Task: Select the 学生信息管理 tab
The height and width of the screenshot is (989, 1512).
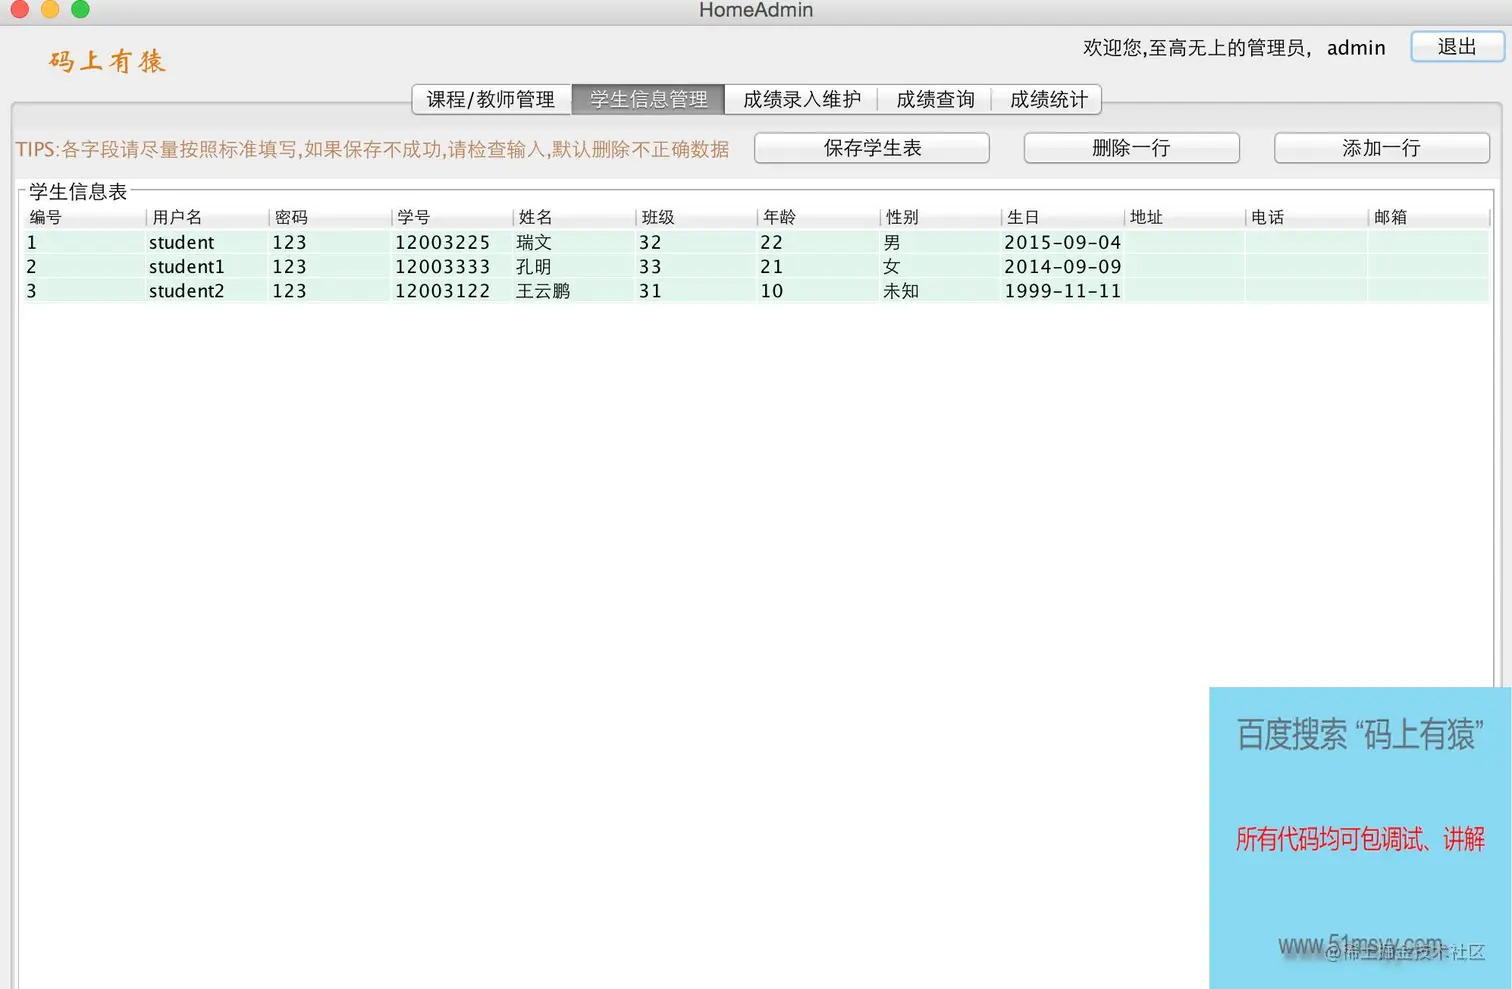Action: (648, 99)
